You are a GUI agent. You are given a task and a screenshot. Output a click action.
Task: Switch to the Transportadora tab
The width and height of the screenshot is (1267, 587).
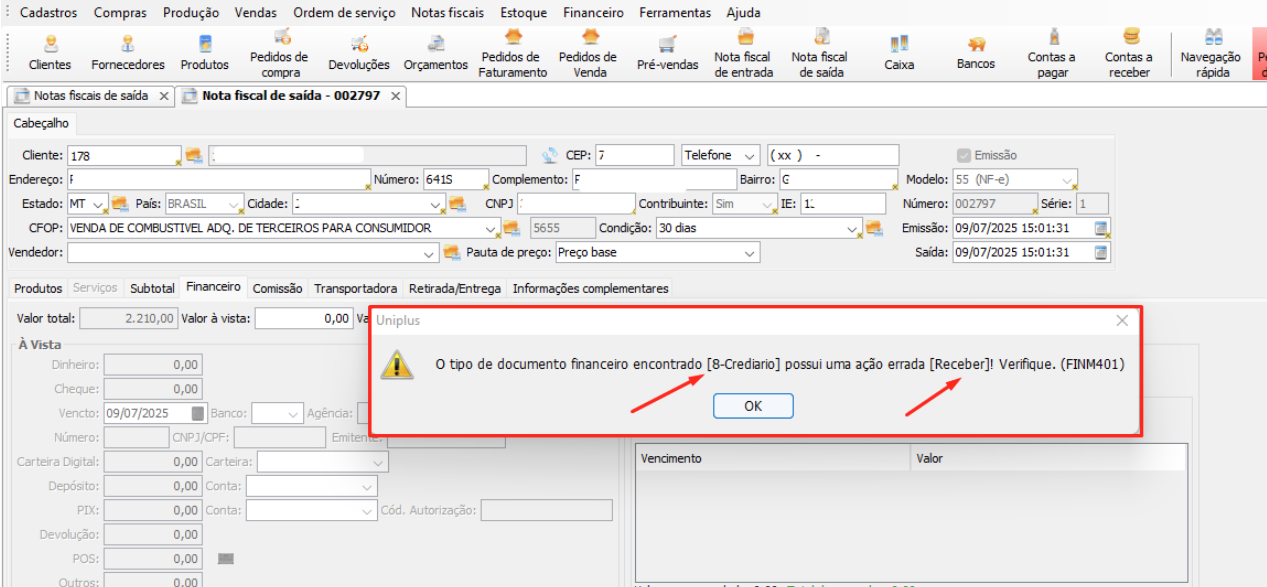[x=355, y=288]
